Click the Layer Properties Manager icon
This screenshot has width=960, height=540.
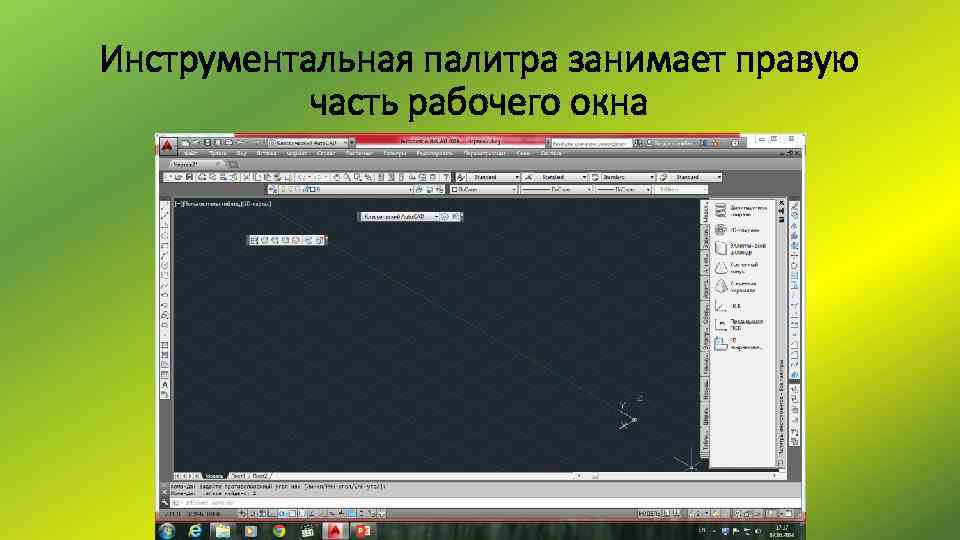click(x=273, y=190)
